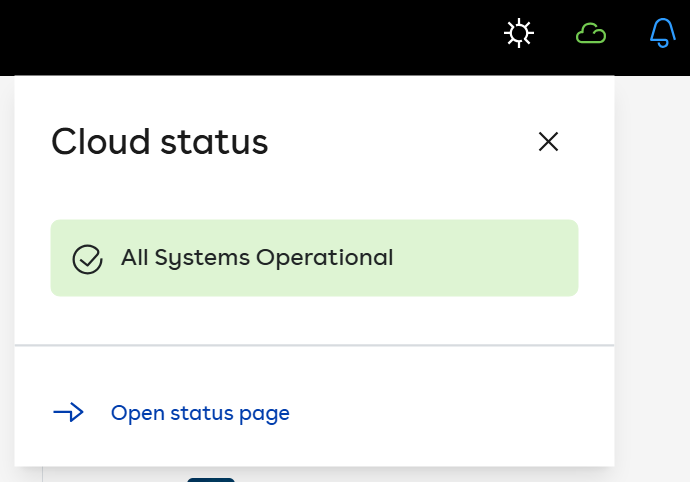
Task: Switch theme using the sun icon
Action: point(518,34)
